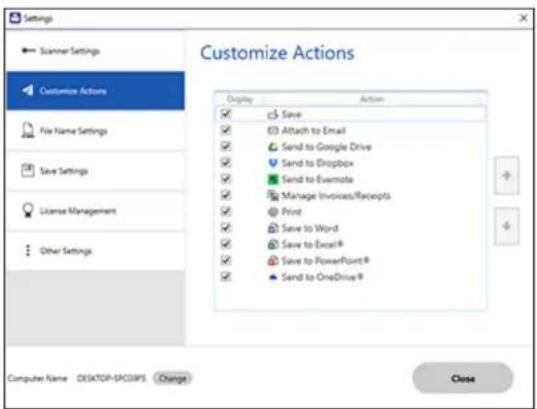Select 'Send to OneDrive' text
The width and height of the screenshot is (537, 409).
pyautogui.click(x=322, y=277)
